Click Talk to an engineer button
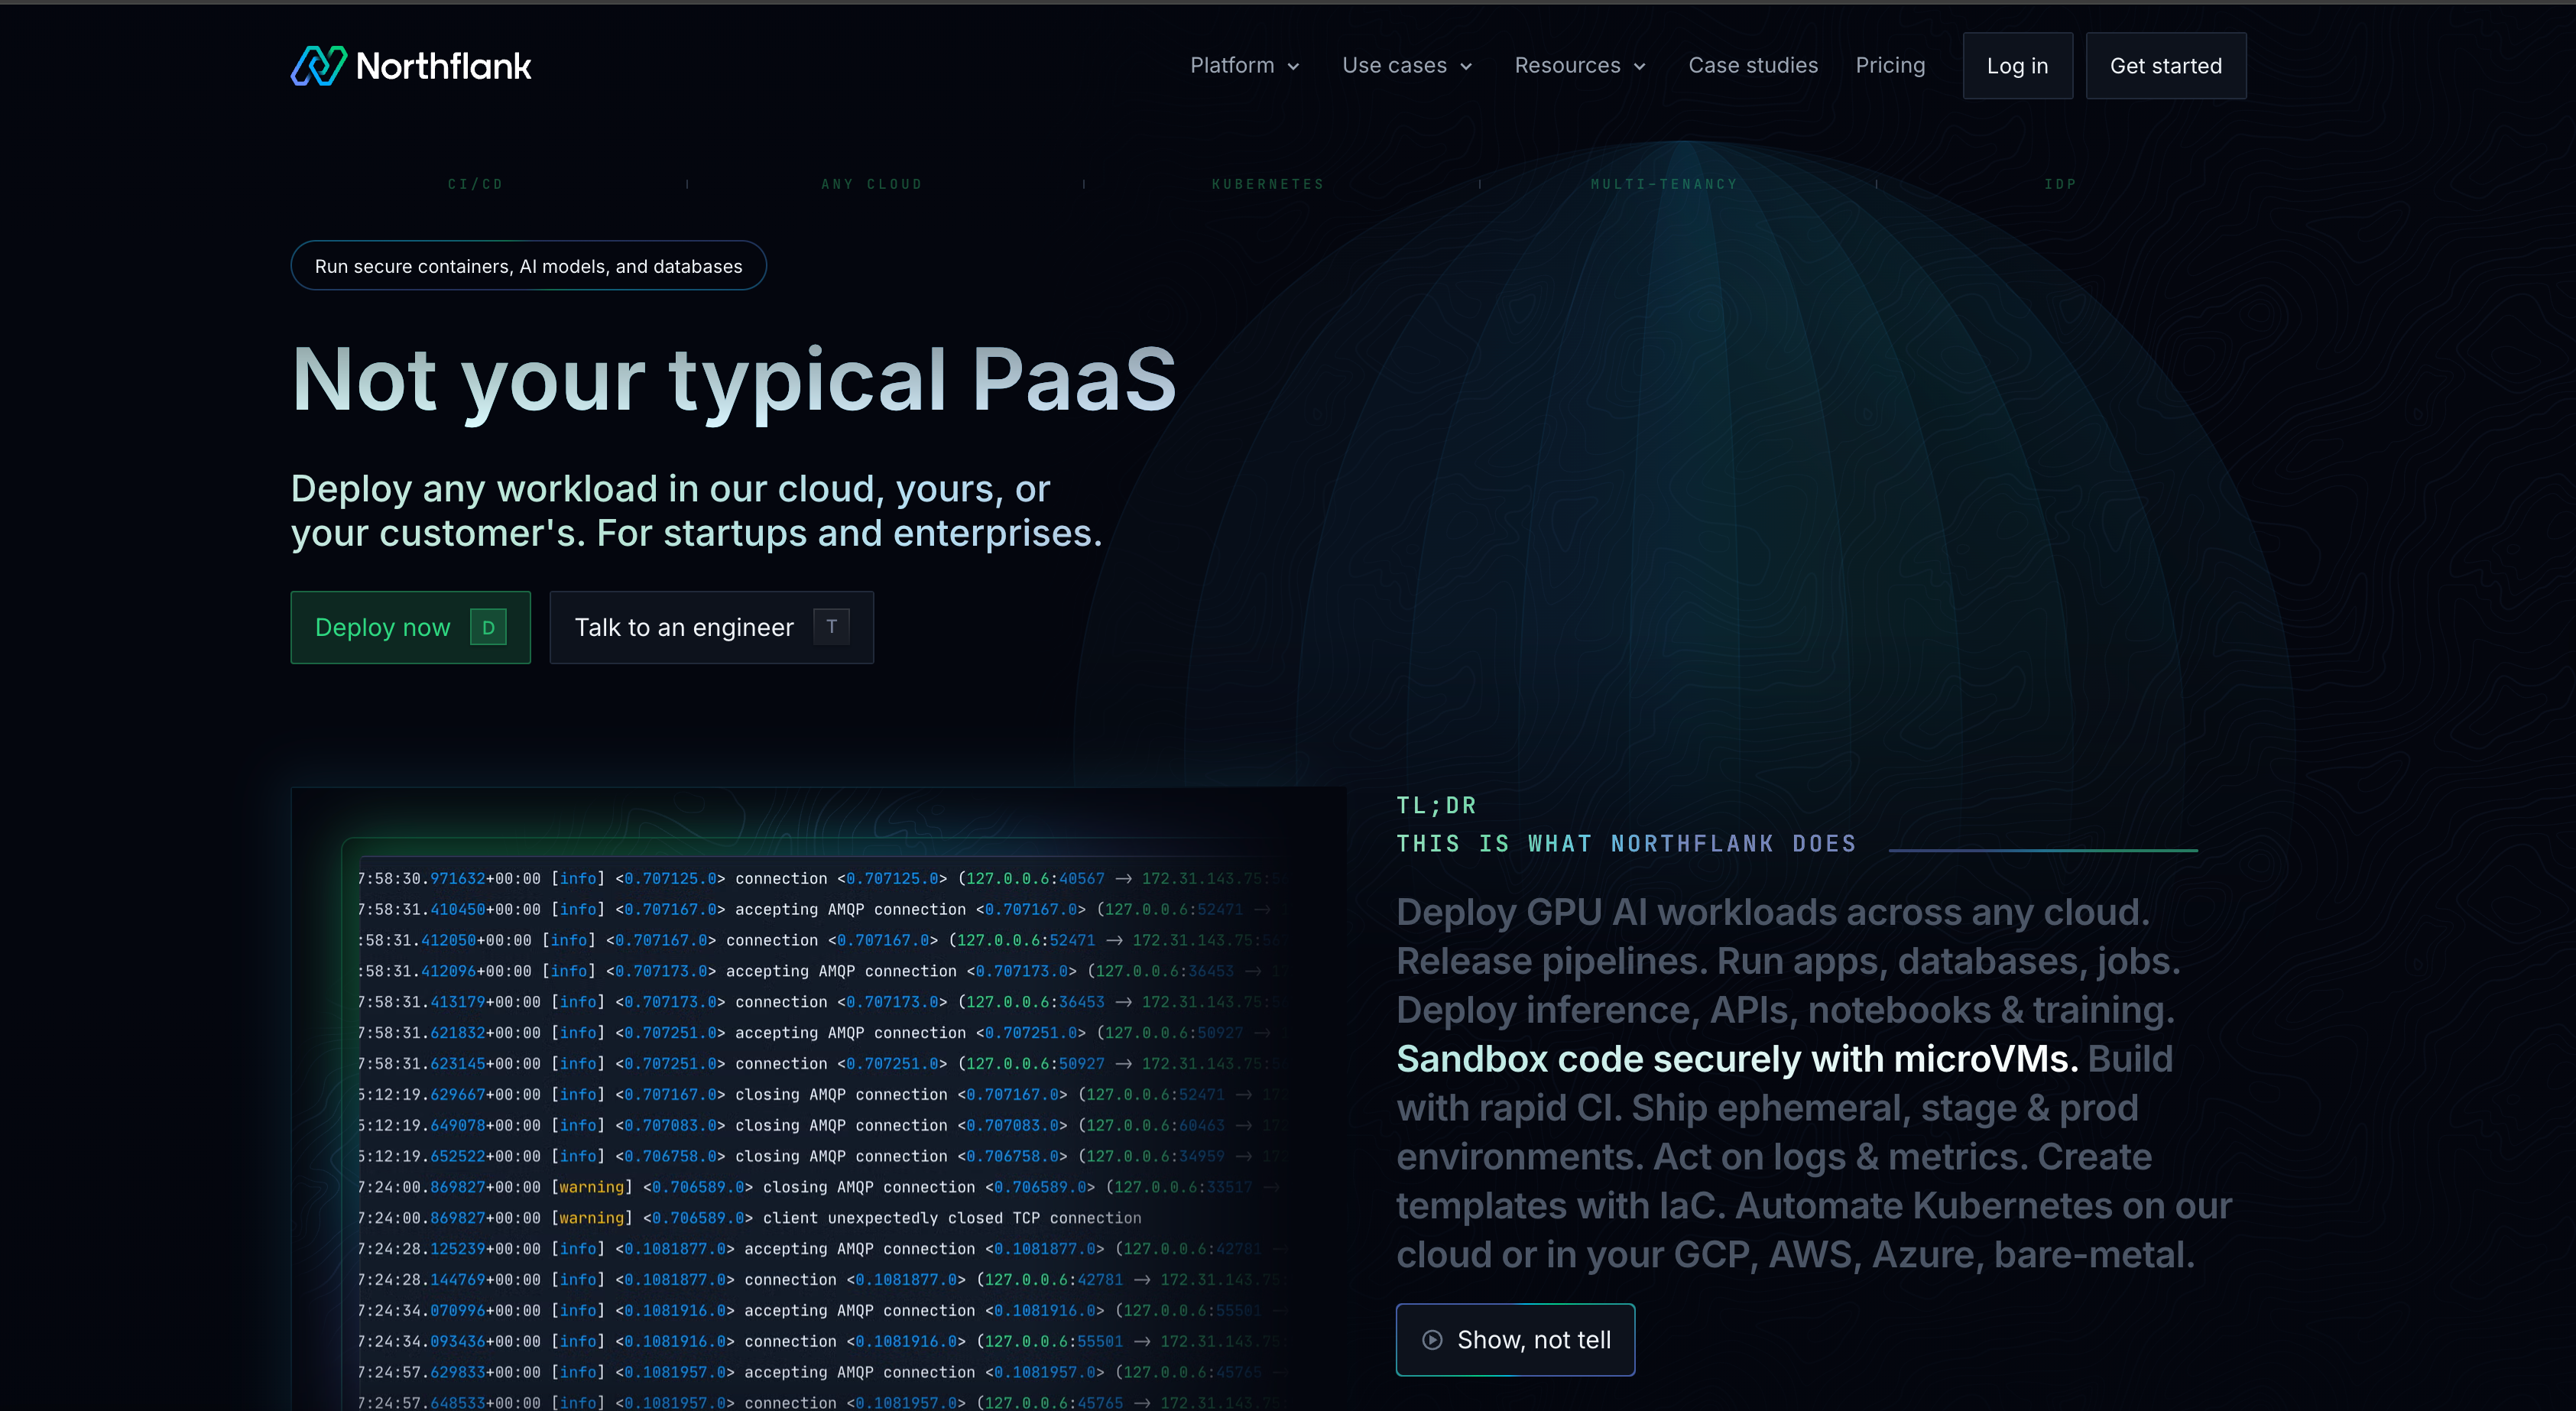The image size is (2576, 1411). click(684, 628)
